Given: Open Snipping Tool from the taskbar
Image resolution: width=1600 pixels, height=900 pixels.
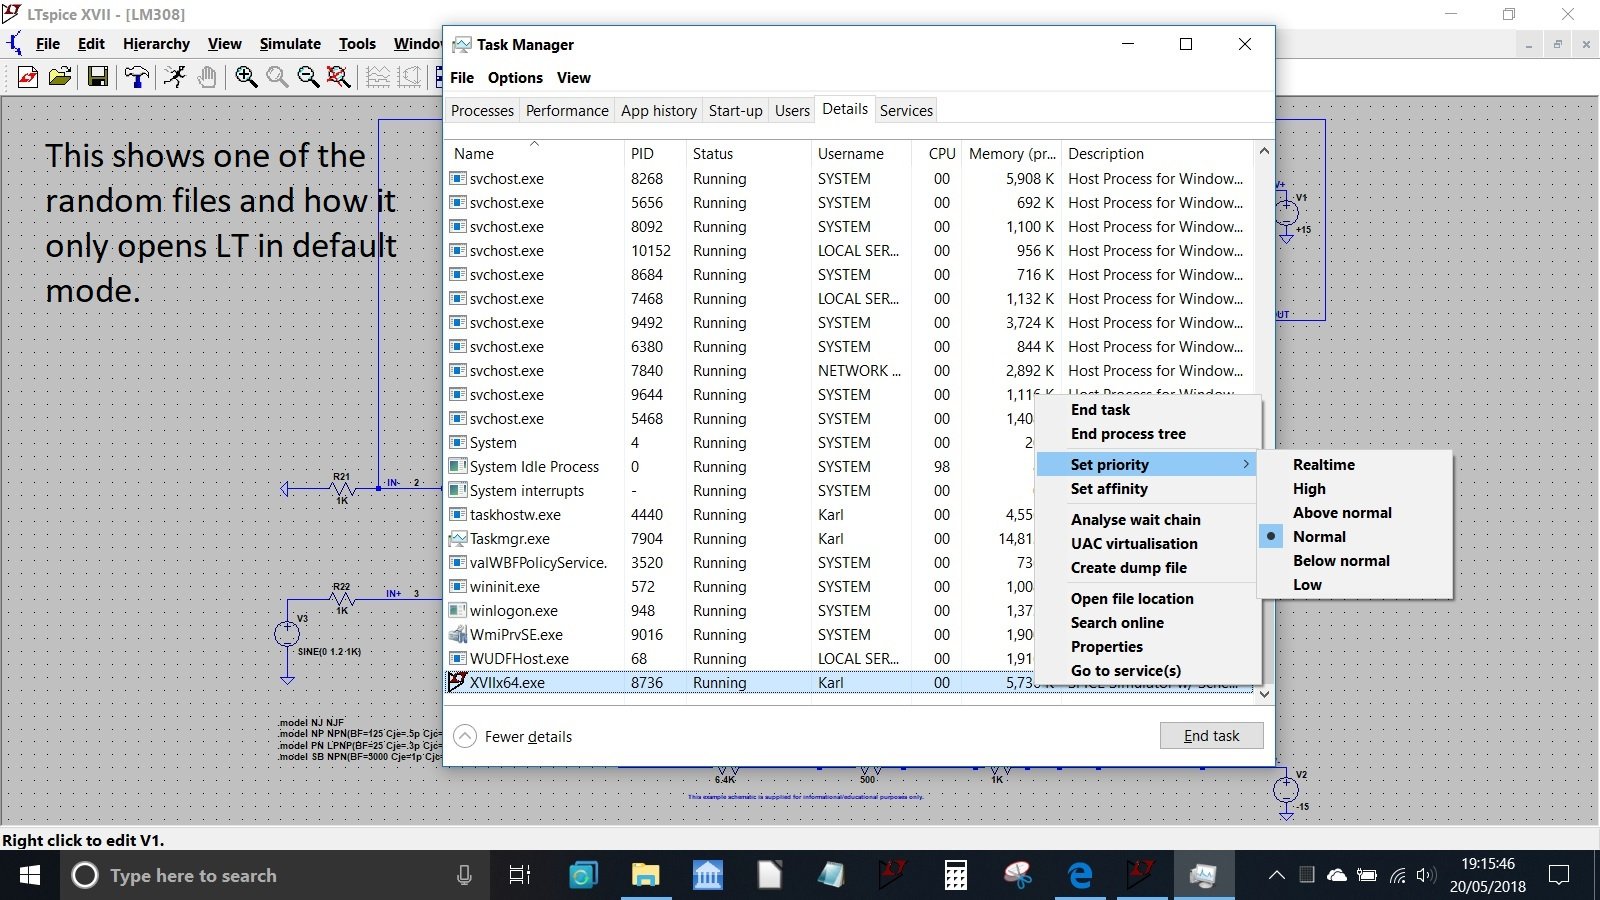Looking at the screenshot, I should [x=1018, y=876].
